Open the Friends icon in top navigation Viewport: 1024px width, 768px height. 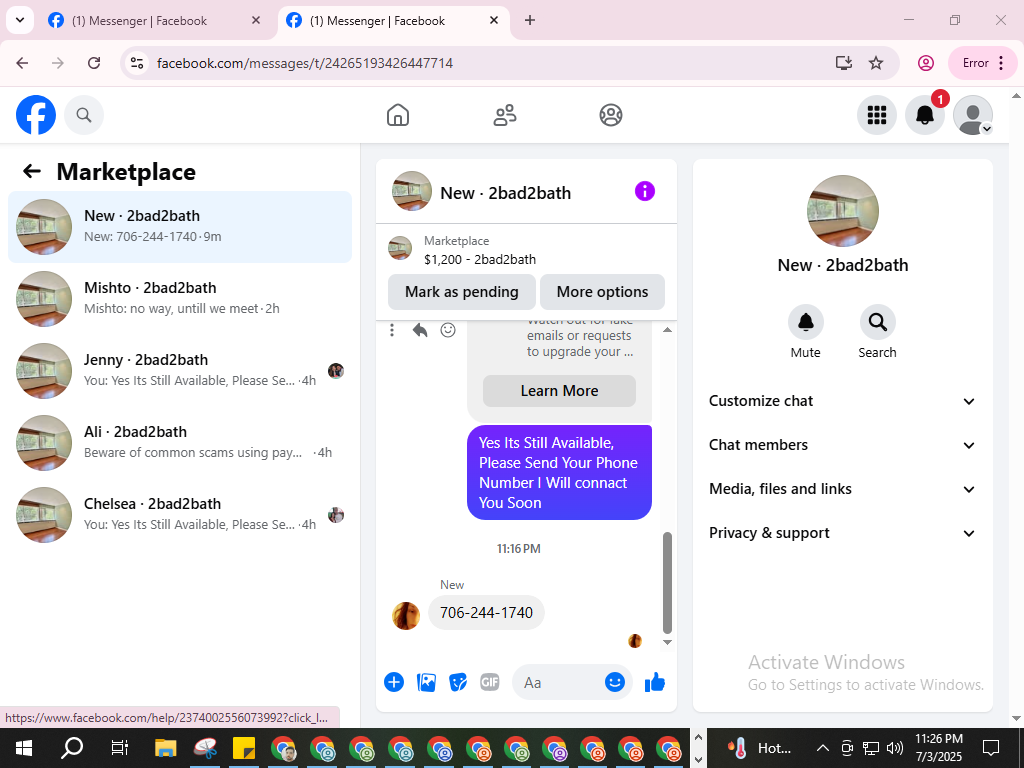[x=504, y=115]
